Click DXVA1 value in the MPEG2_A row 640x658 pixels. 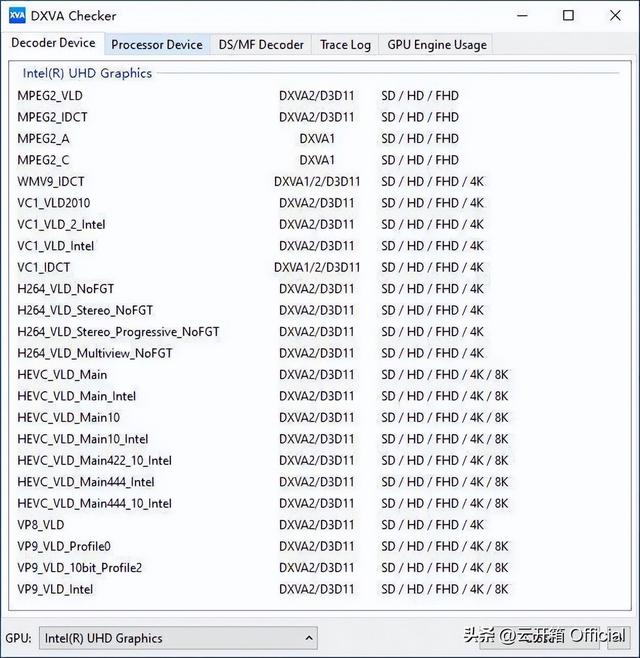(317, 138)
